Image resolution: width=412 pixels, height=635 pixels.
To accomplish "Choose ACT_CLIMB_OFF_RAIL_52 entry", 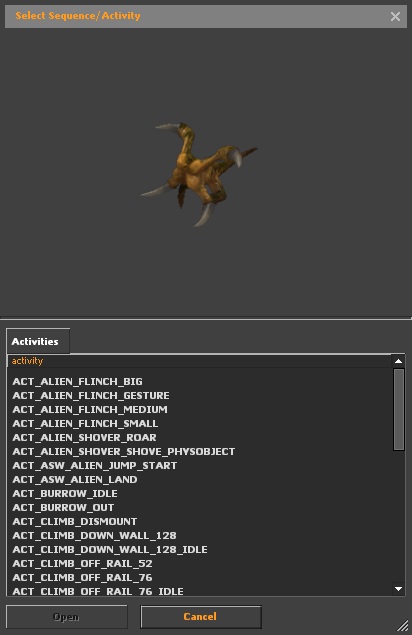I will point(200,563).
